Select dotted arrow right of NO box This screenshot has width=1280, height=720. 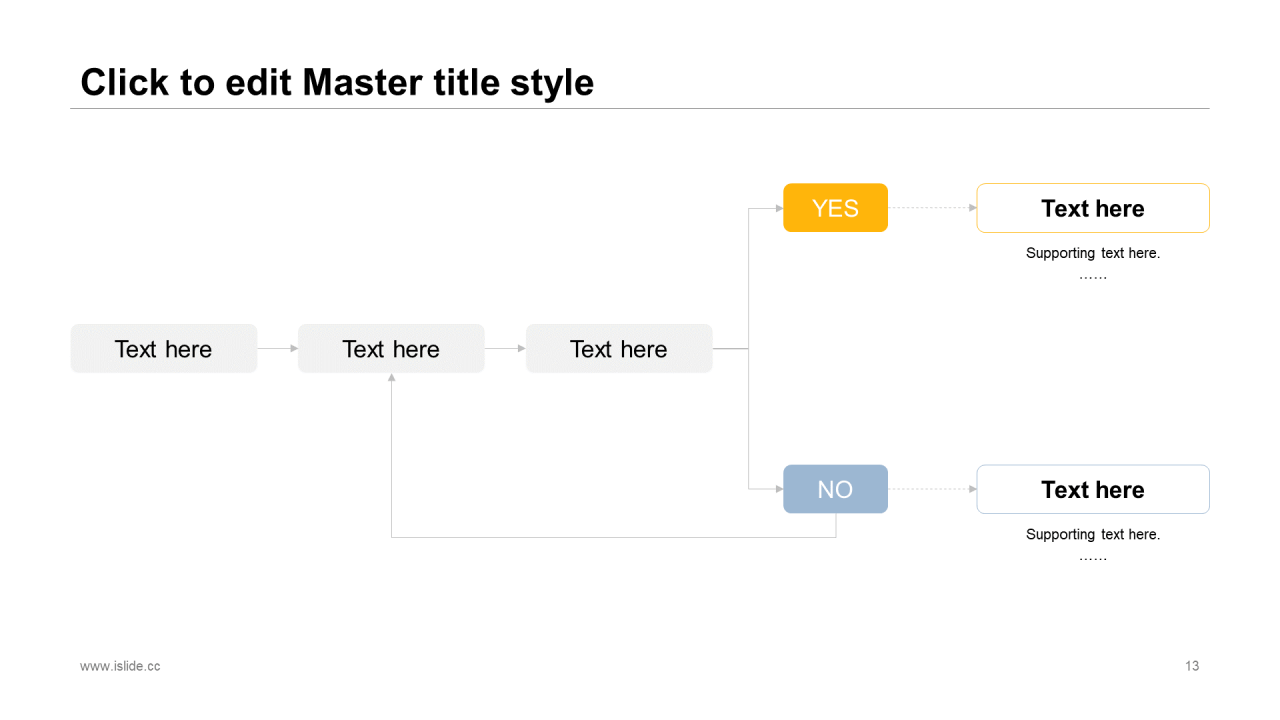tap(931, 489)
